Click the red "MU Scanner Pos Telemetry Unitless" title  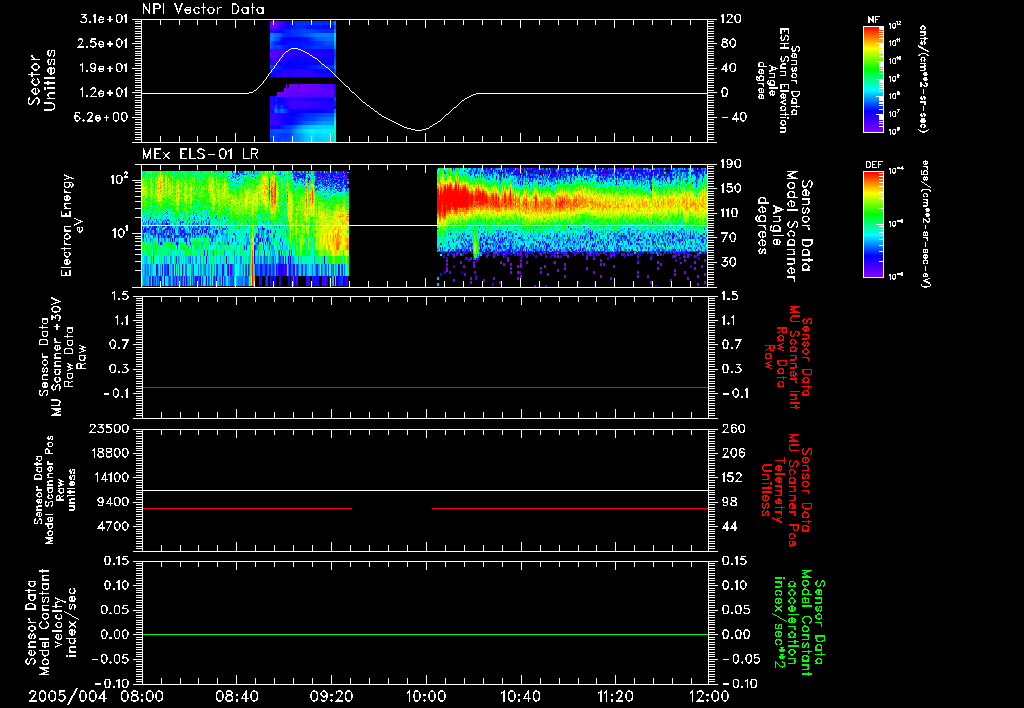click(787, 490)
